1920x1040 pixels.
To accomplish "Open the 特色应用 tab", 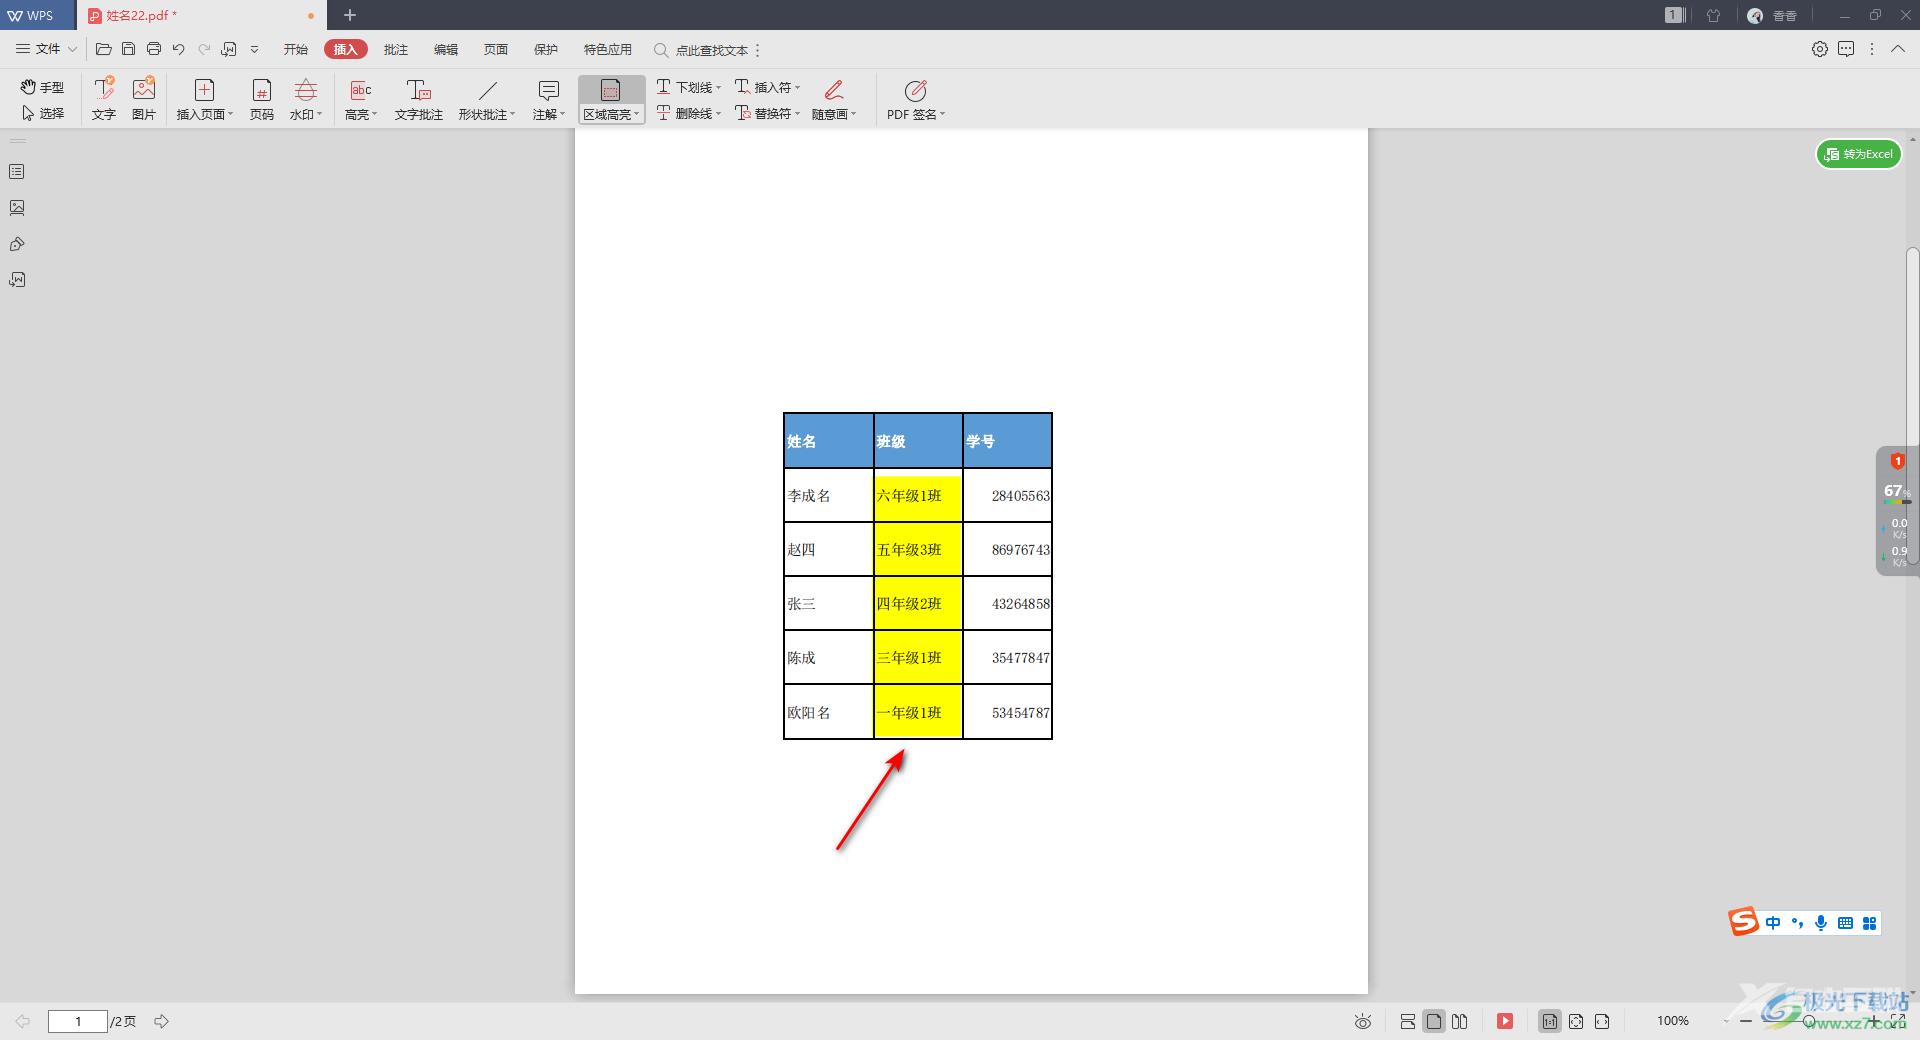I will pos(608,49).
